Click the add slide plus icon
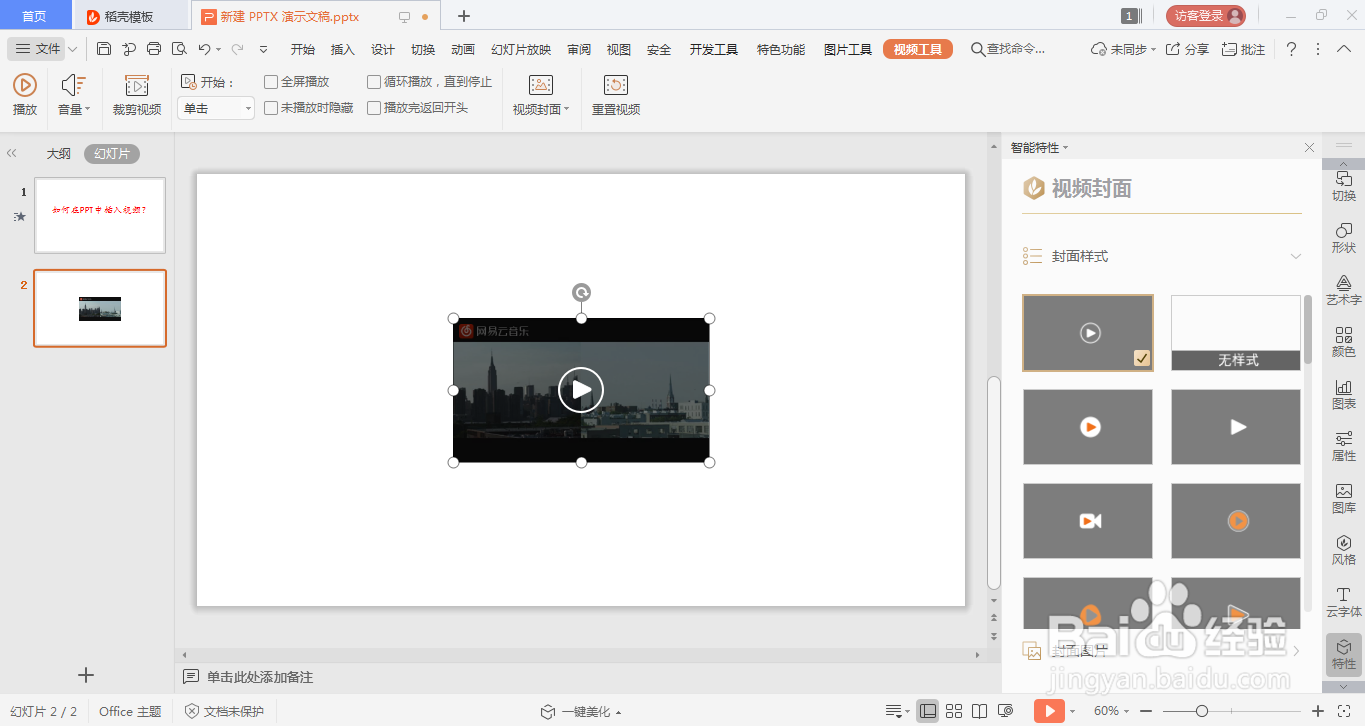1365x726 pixels. [86, 675]
